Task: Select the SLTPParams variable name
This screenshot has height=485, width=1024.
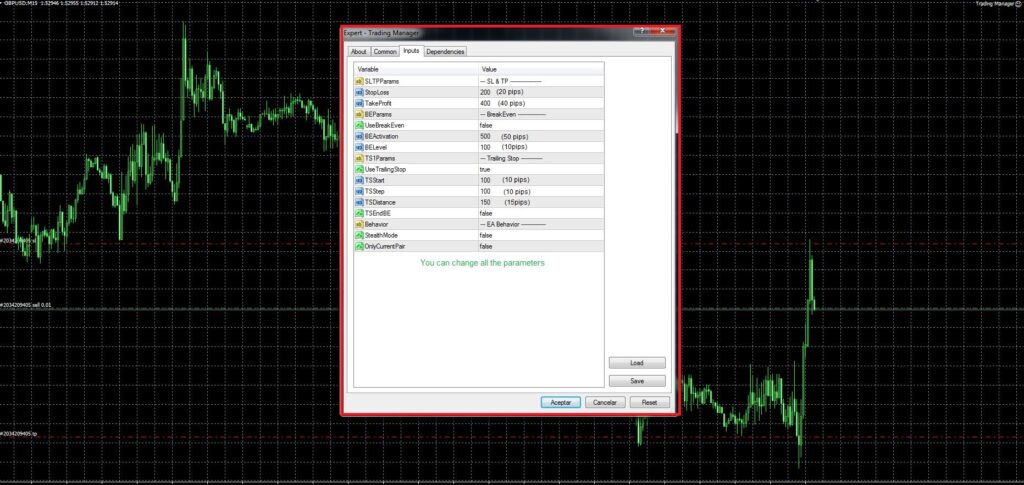Action: click(382, 81)
